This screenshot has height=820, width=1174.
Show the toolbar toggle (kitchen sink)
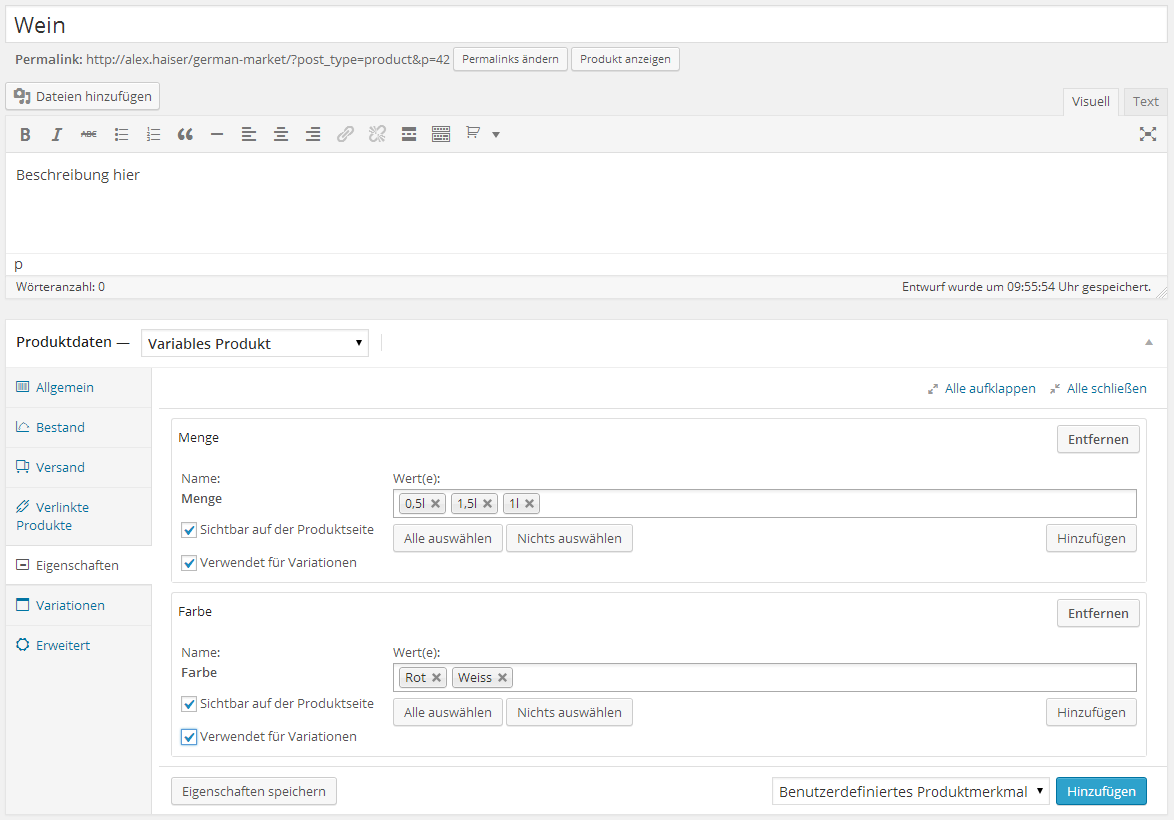(x=441, y=135)
